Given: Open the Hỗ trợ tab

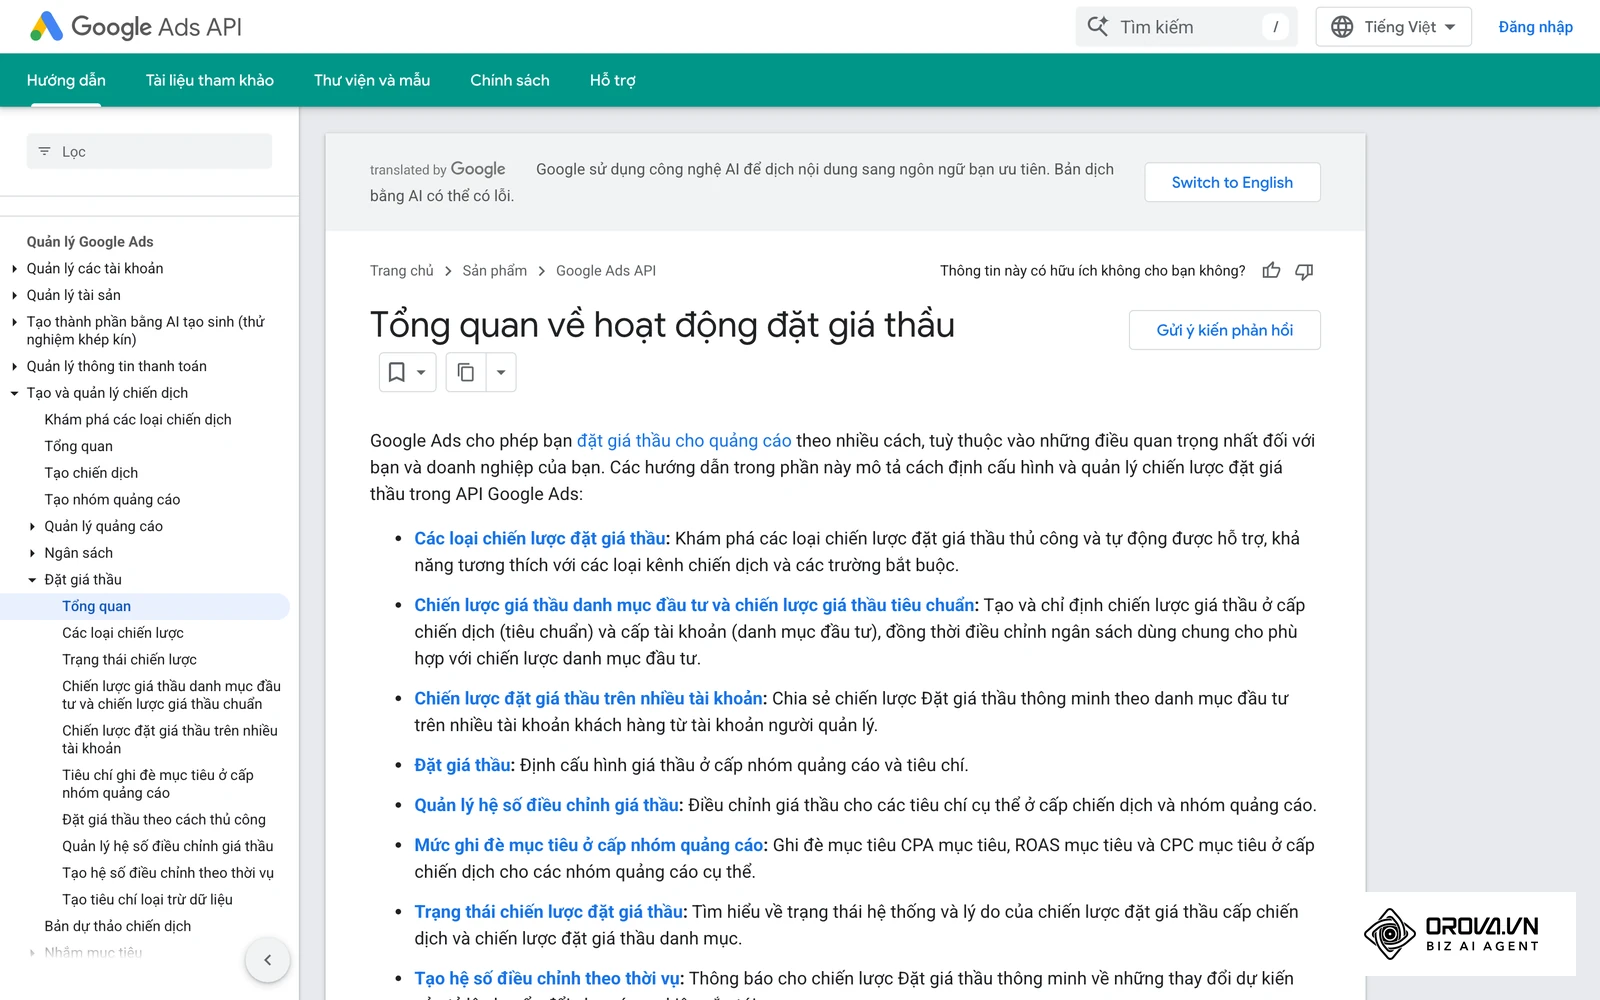Looking at the screenshot, I should (x=613, y=80).
